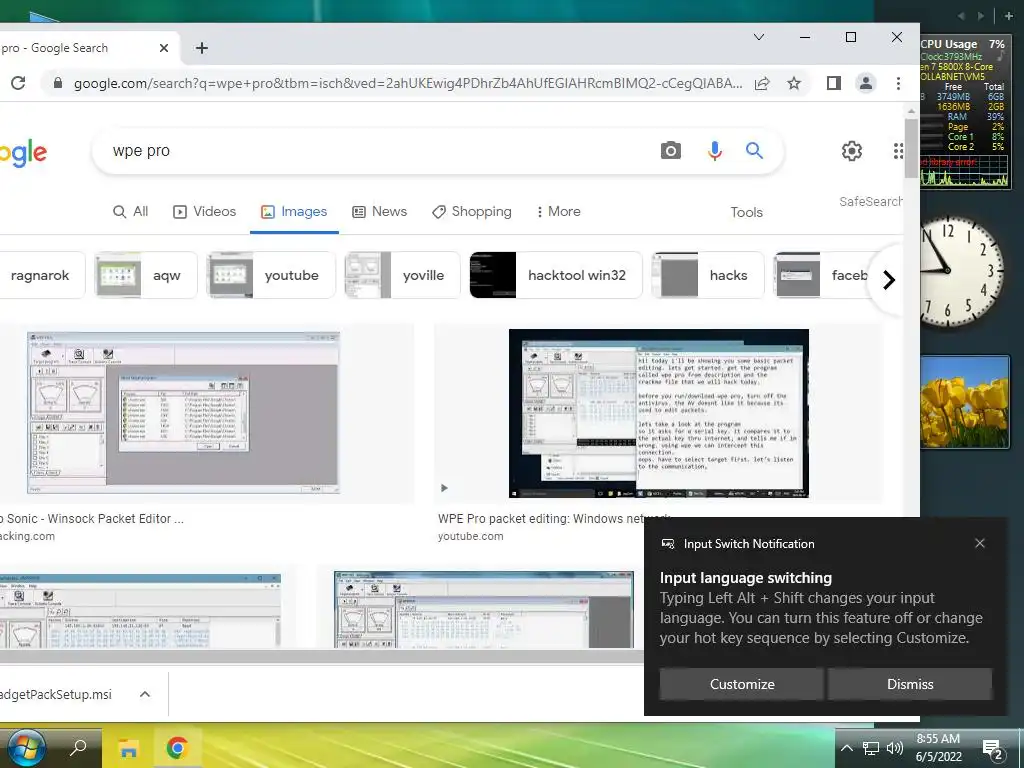Open File Explorer from taskbar
The width and height of the screenshot is (1024, 768).
[129, 748]
